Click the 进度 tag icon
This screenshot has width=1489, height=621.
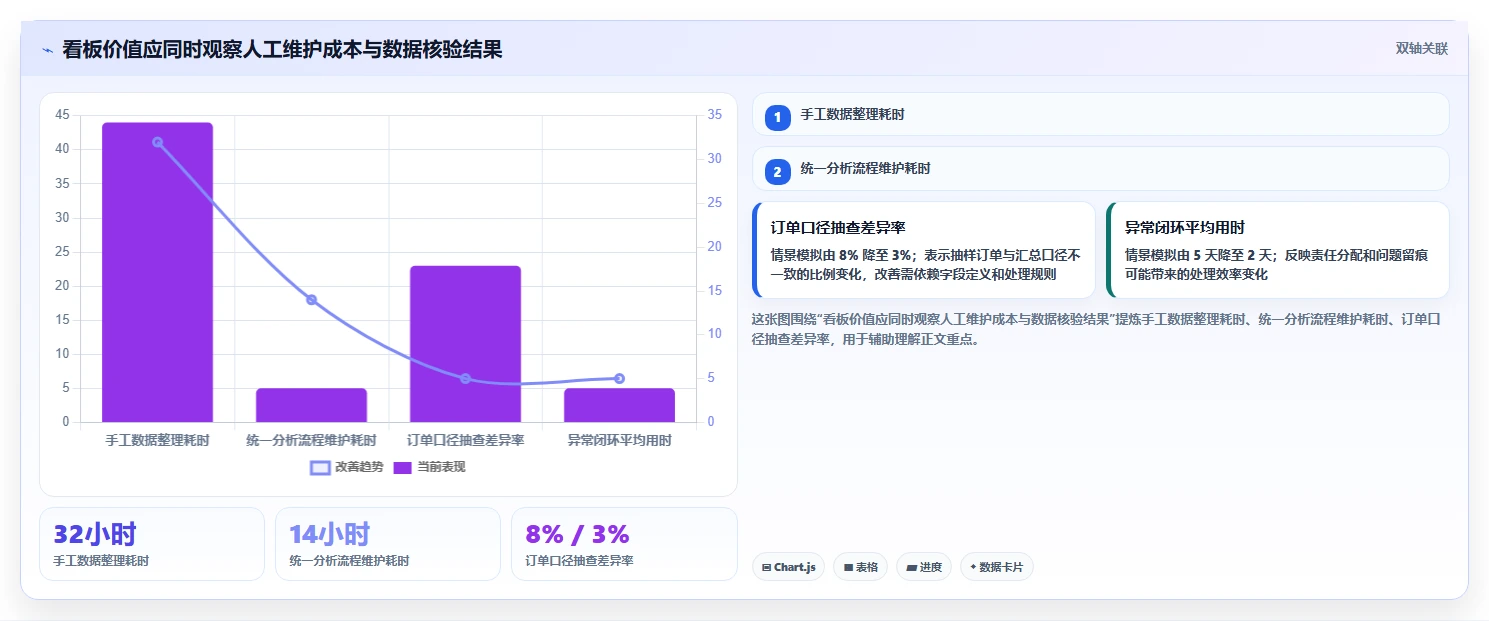[x=911, y=567]
